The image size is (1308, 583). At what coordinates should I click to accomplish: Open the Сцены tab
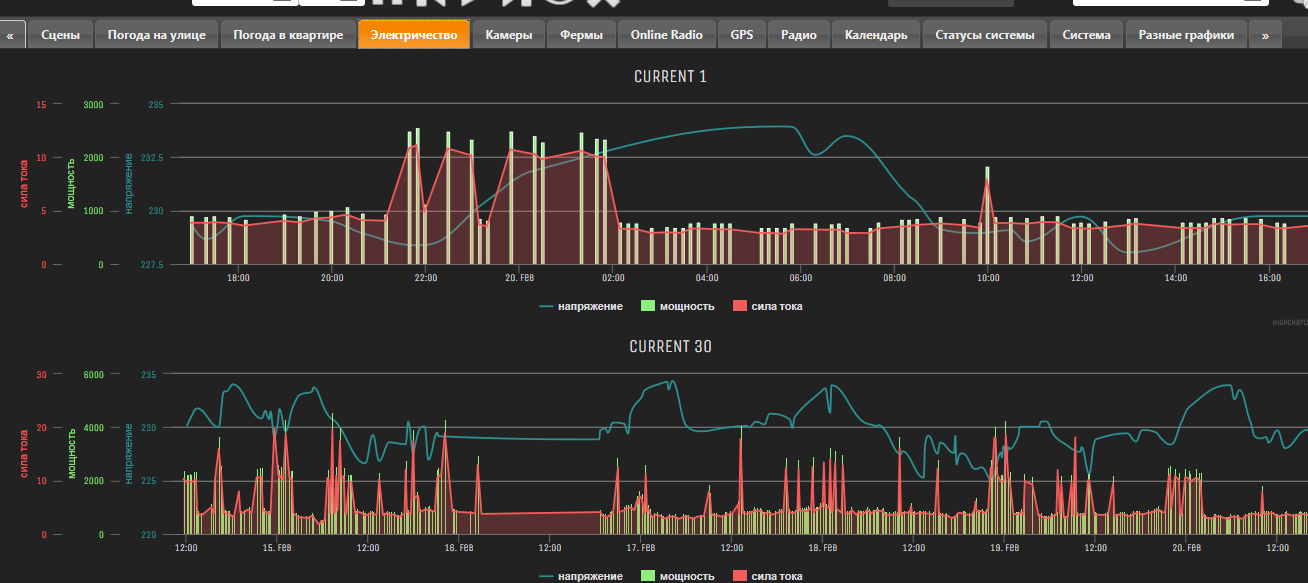tap(61, 35)
